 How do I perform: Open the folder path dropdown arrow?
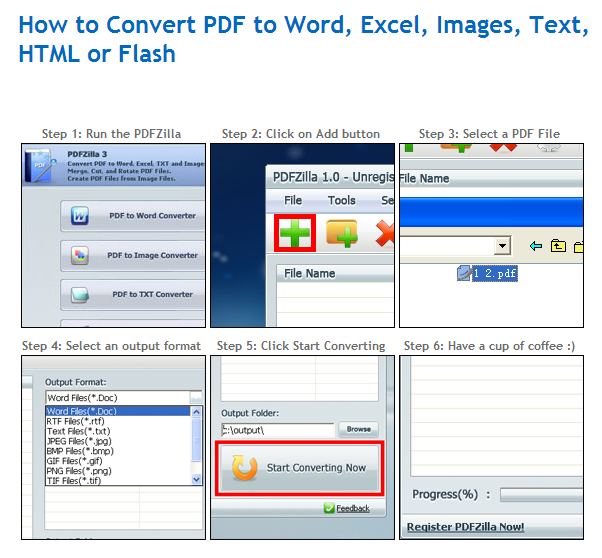tap(502, 246)
